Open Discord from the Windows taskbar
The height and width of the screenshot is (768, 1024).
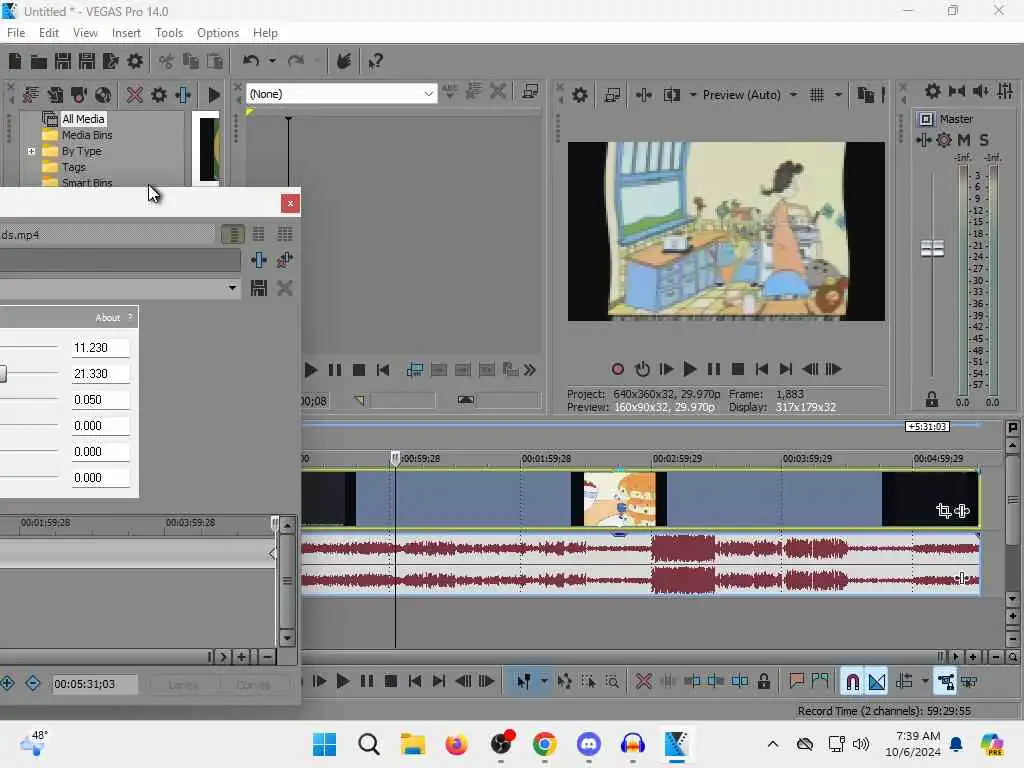pos(589,744)
